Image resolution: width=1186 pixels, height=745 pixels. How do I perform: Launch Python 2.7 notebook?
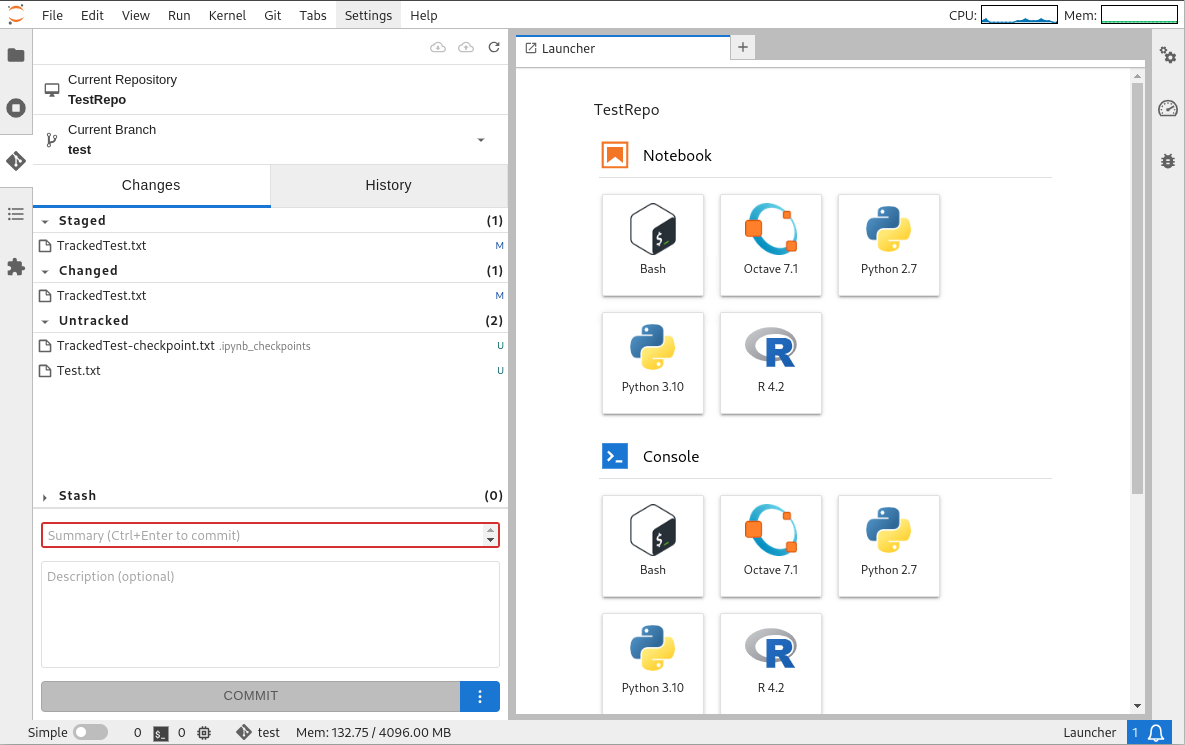pos(889,245)
